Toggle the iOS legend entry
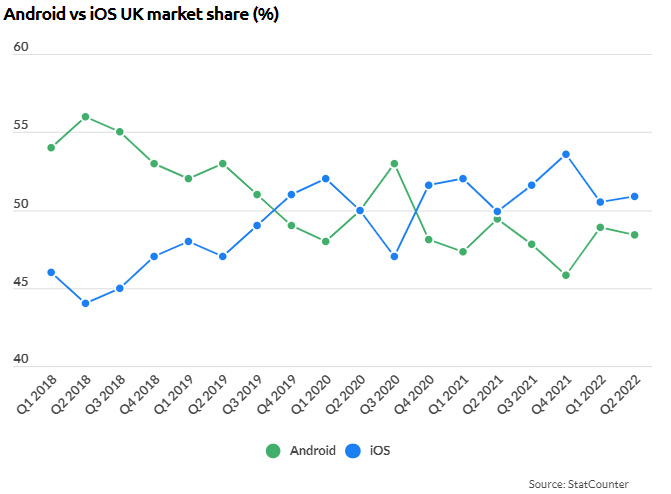 368,451
